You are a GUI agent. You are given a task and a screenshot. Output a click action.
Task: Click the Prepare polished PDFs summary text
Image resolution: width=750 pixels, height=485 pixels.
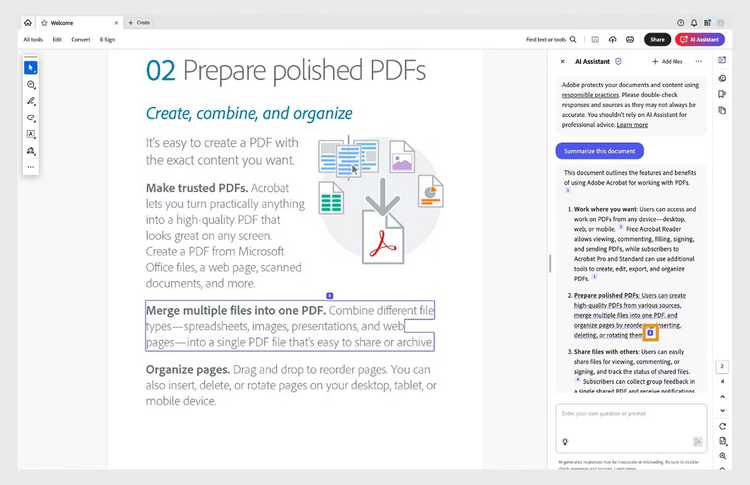630,315
